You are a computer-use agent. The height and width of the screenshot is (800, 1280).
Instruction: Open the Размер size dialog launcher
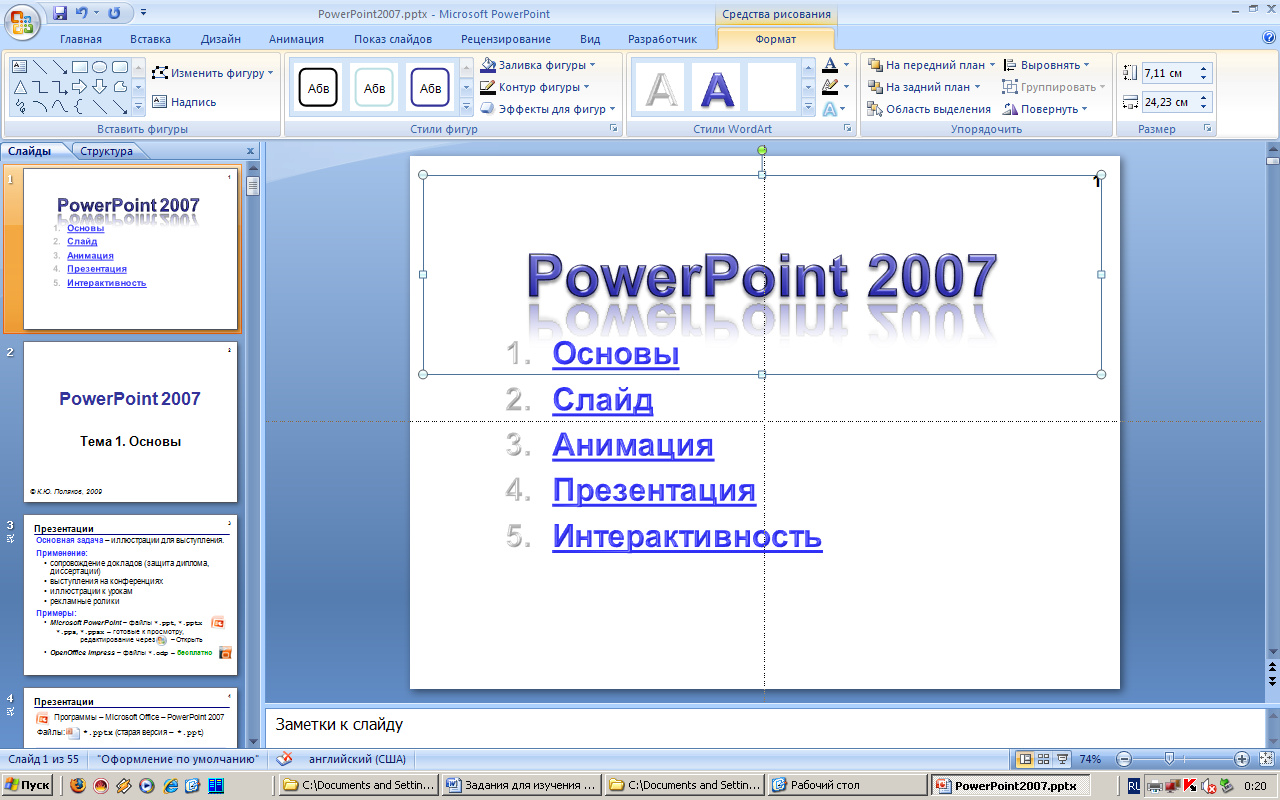click(1208, 129)
